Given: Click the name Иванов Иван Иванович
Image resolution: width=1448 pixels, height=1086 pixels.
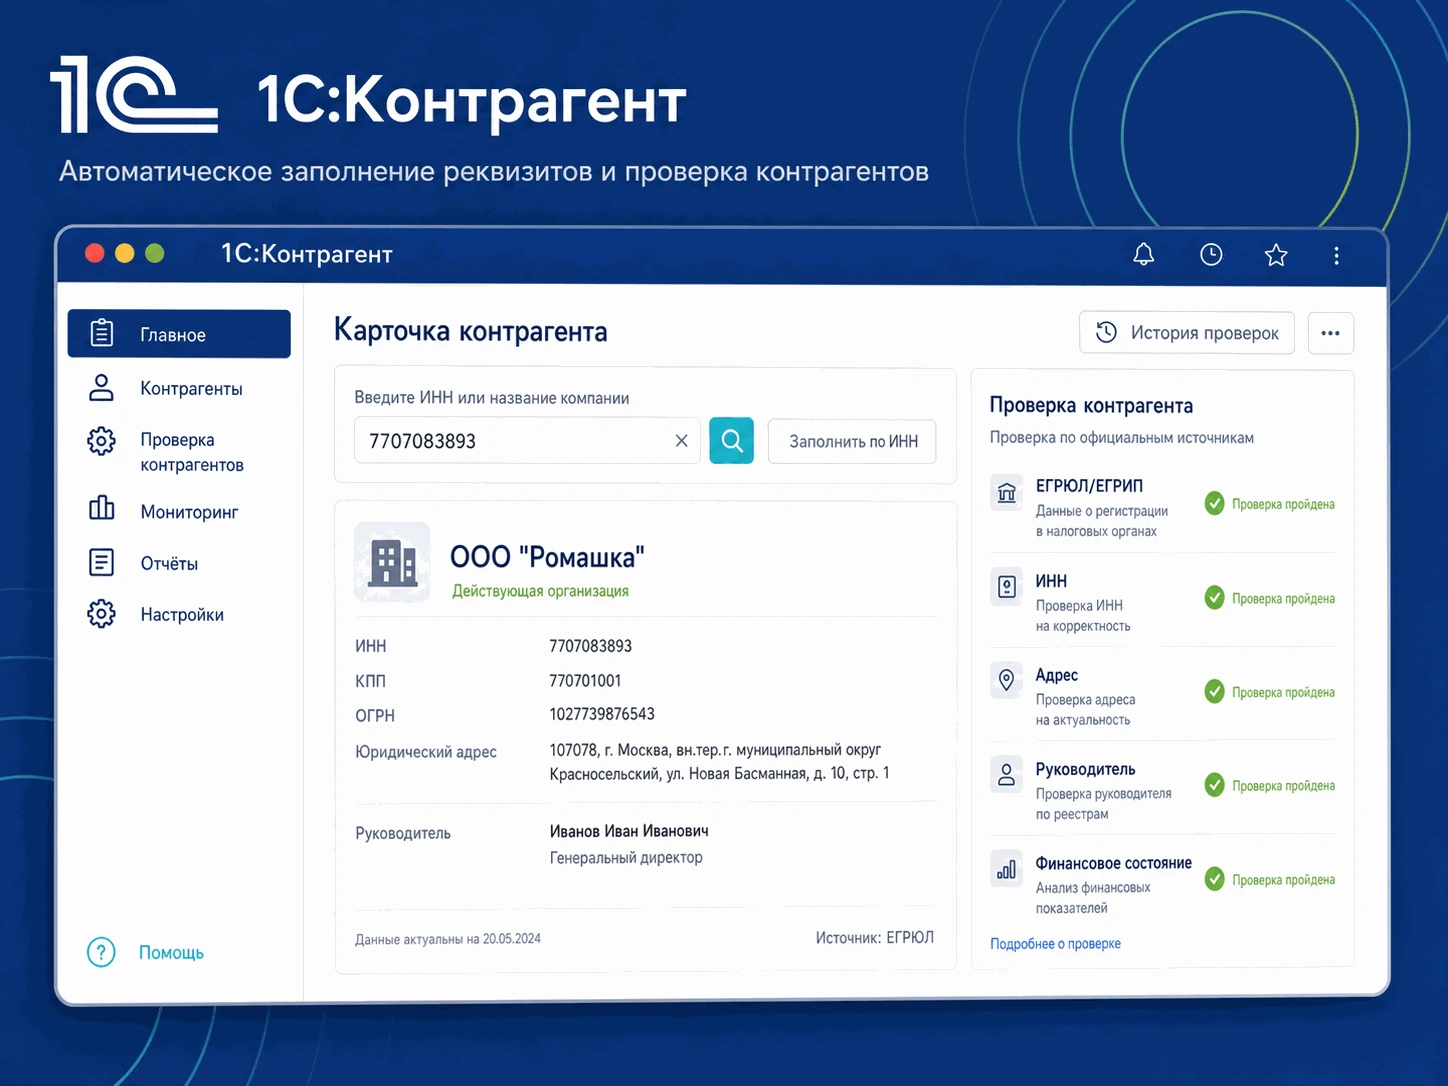Looking at the screenshot, I should click(629, 831).
